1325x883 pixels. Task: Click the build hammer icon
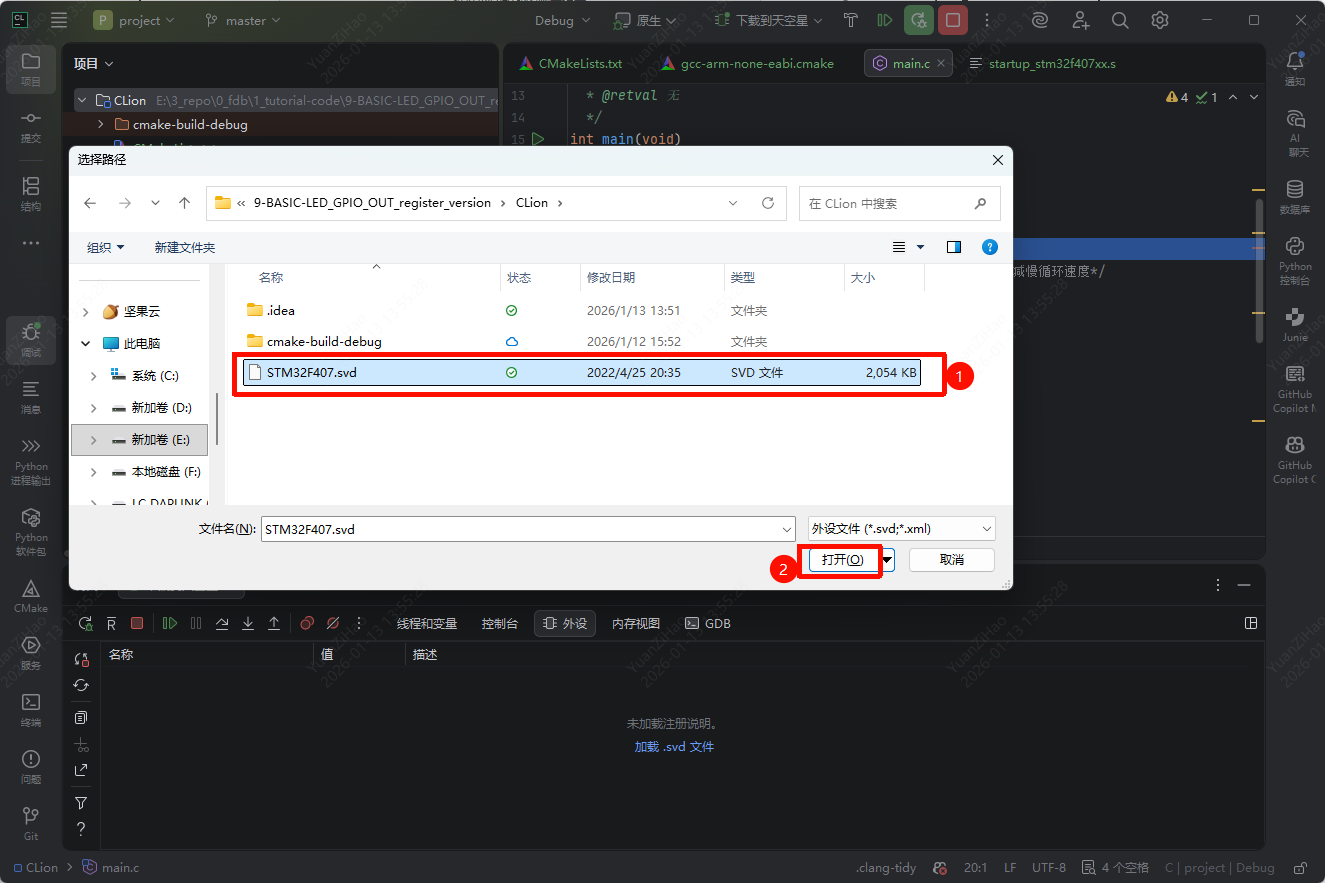(851, 20)
